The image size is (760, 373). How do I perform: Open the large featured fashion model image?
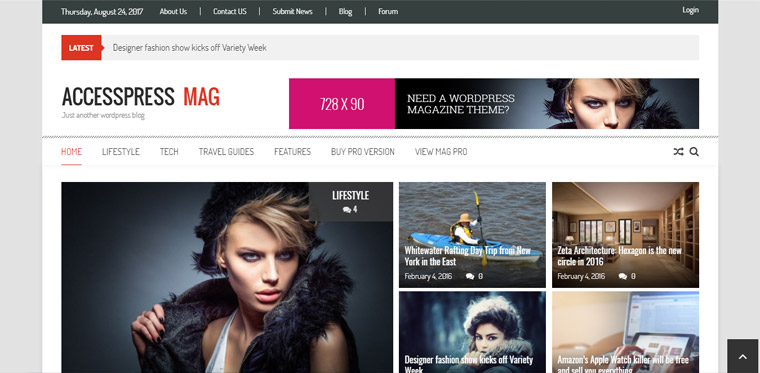click(227, 278)
